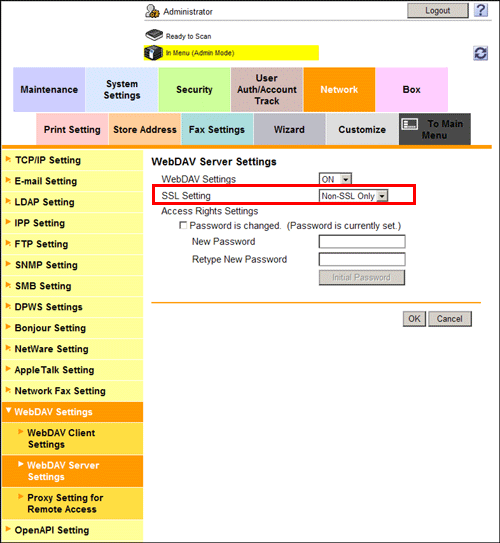Viewport: 500px width, 543px height.
Task: Switch to the Security tab
Action: (x=194, y=89)
